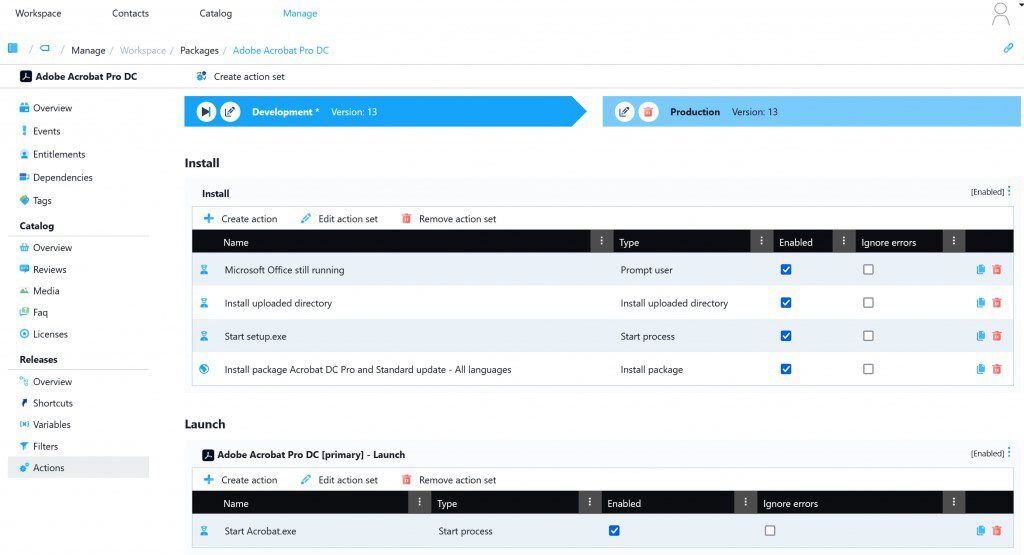
Task: Click Edit action set in the Install set
Action: [339, 219]
